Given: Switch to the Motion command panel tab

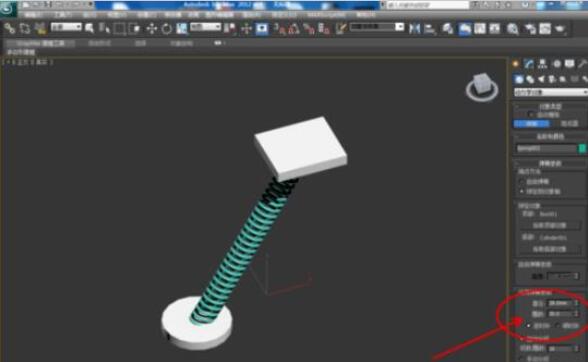Looking at the screenshot, I should (557, 64).
